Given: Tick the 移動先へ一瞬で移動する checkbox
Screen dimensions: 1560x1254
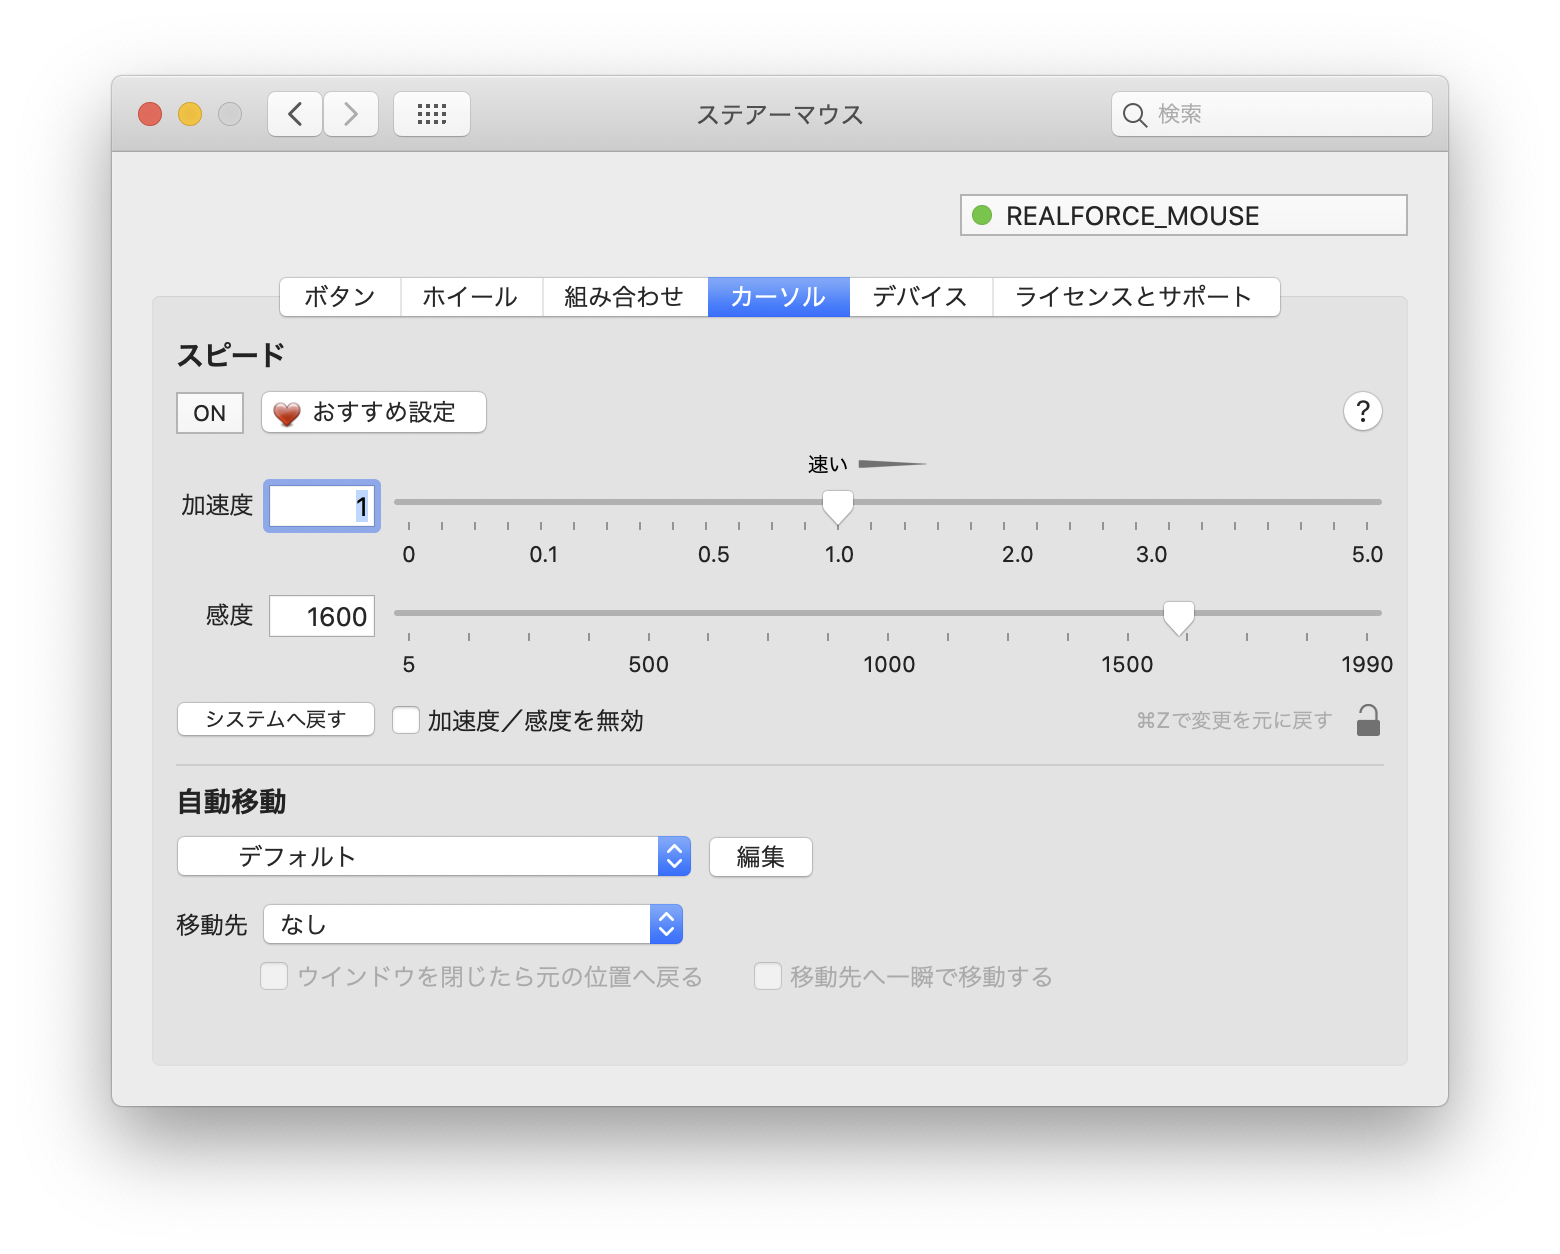Looking at the screenshot, I should [767, 976].
